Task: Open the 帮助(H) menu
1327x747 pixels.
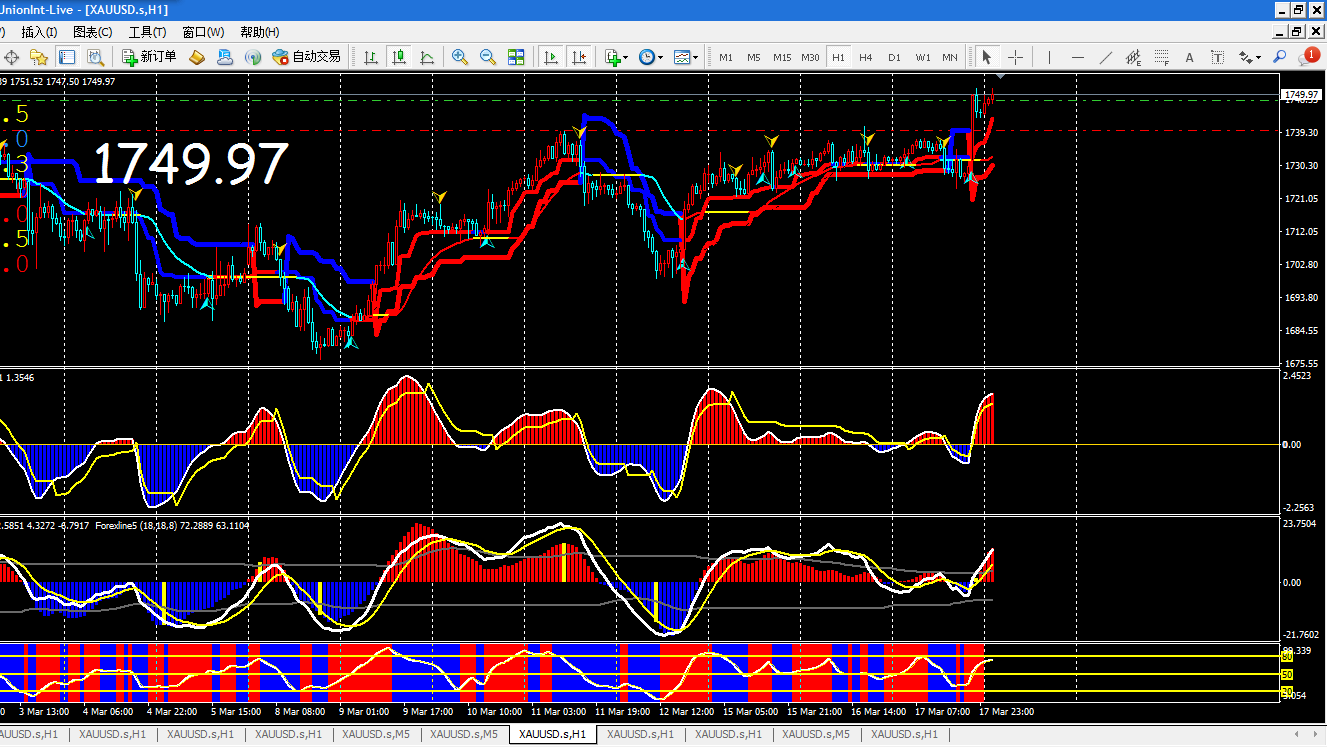Action: tap(260, 32)
